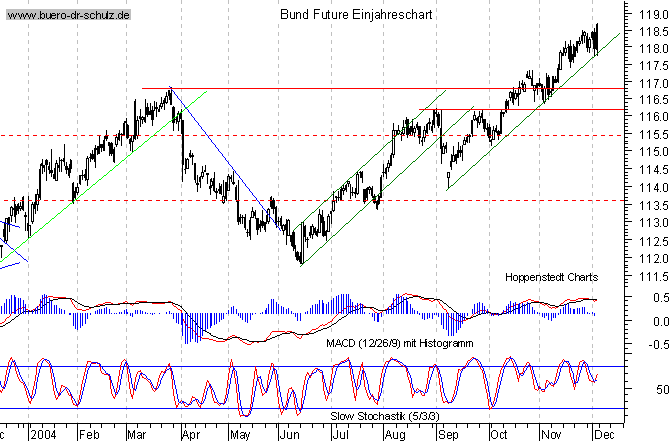
Task: Select the Aug month marker
Action: coord(393,435)
